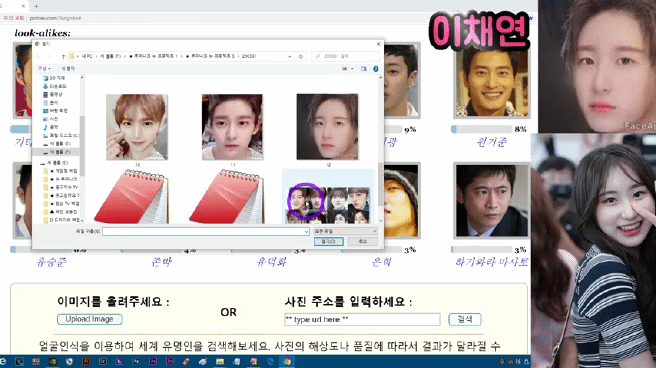The image size is (656, 368).
Task: Select the highlighted face collage thumbnail
Action: [328, 197]
